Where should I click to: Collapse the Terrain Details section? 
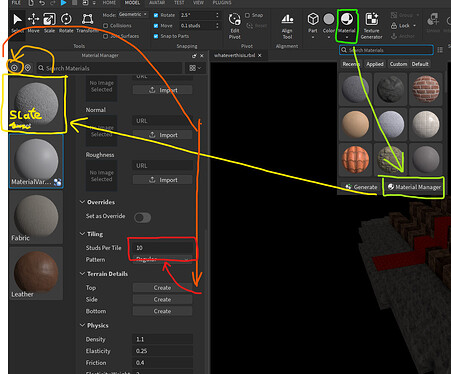coord(82,274)
